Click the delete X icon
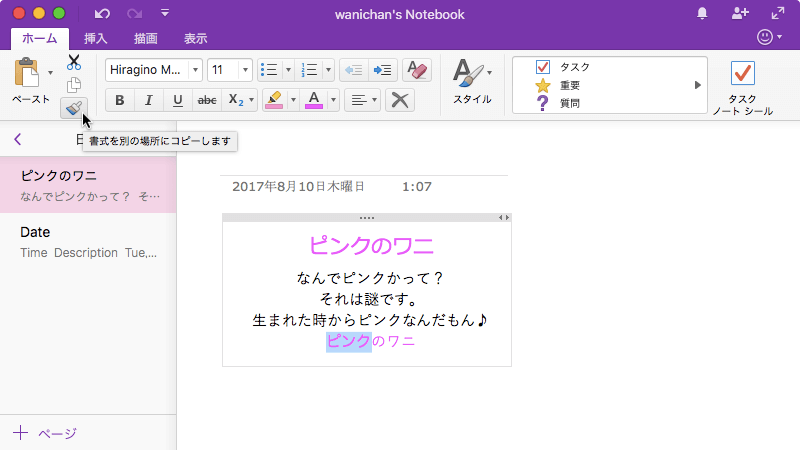The image size is (800, 450). coord(399,100)
